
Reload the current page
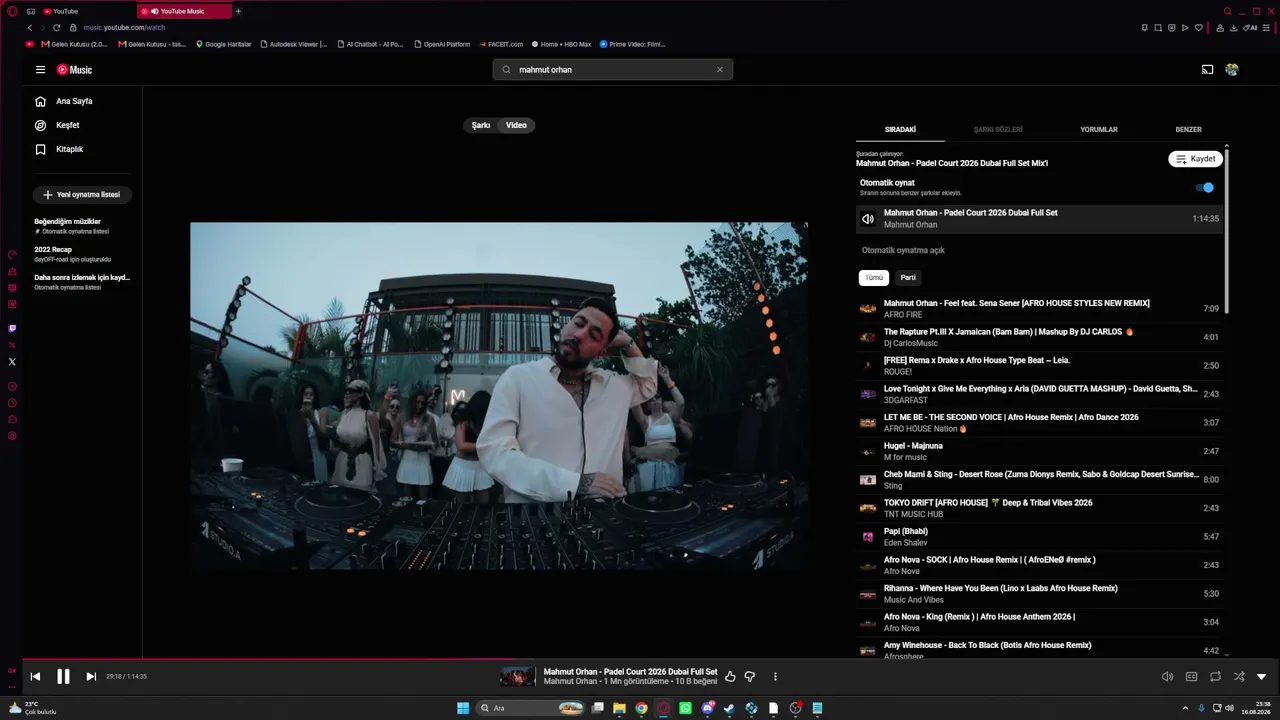click(x=57, y=28)
